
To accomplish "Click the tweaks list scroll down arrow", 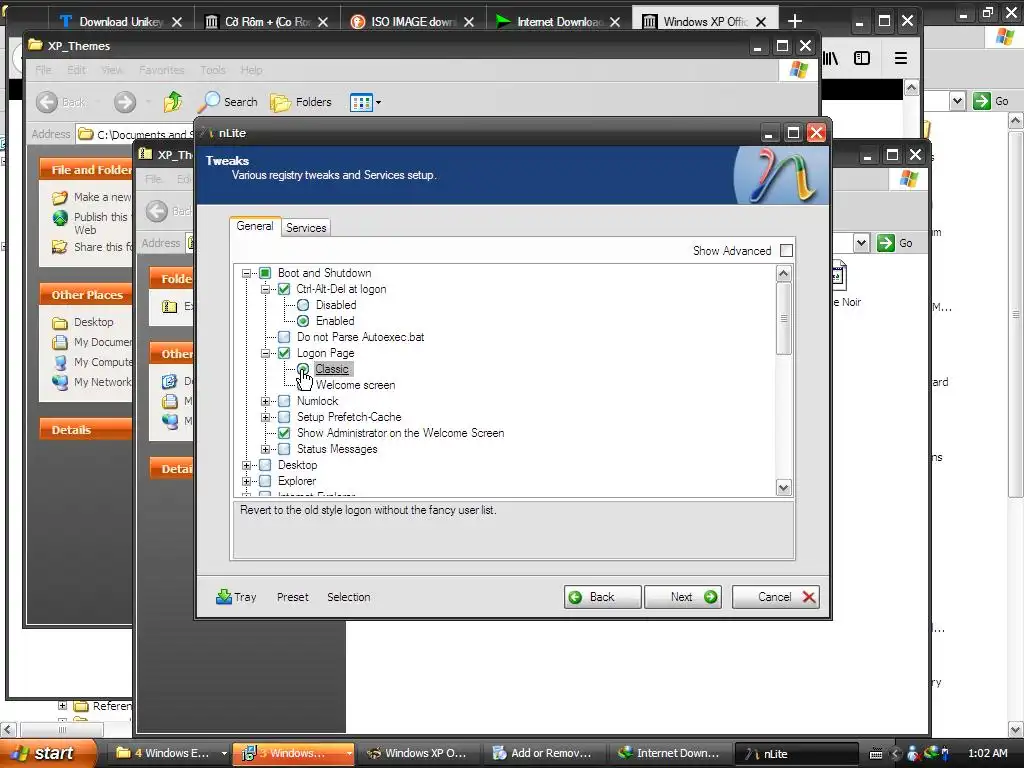I will click(784, 488).
